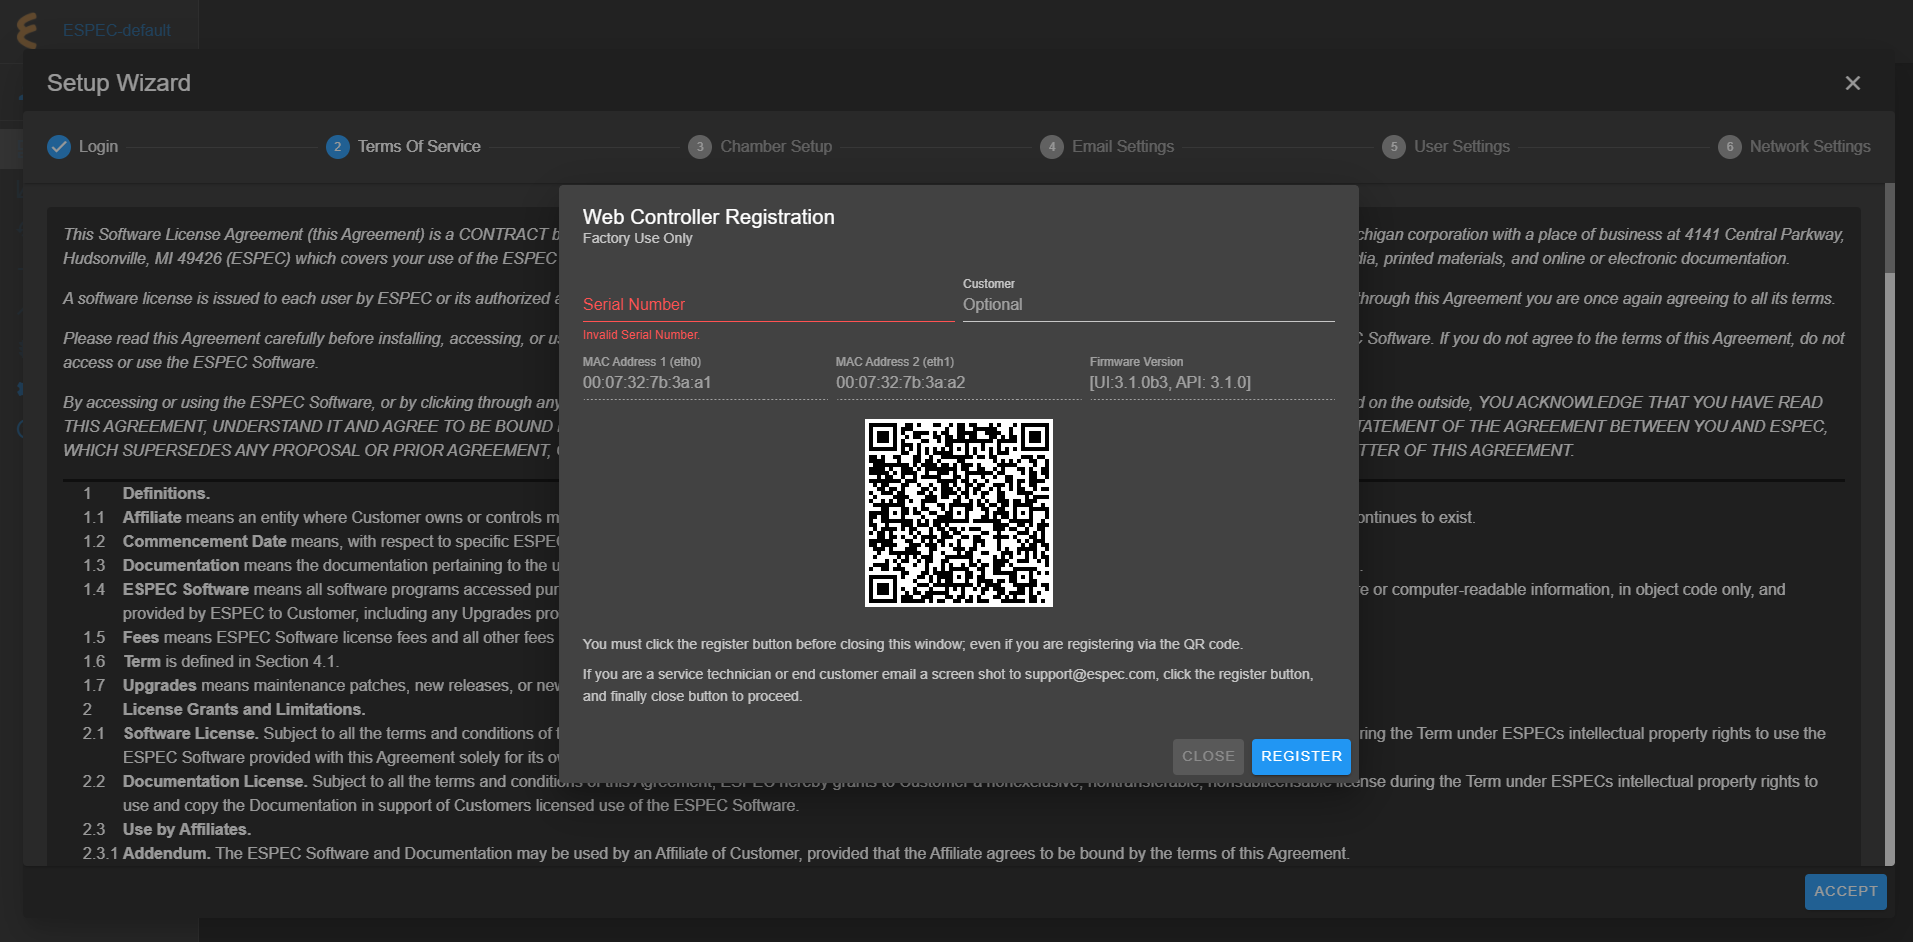1913x942 pixels.
Task: Focus the Serial Number input field
Action: [x=768, y=304]
